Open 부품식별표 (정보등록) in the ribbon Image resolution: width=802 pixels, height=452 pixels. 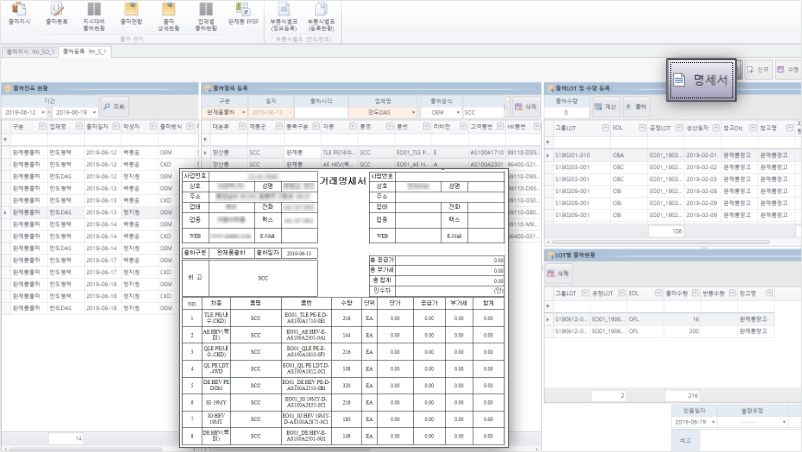pos(283,17)
